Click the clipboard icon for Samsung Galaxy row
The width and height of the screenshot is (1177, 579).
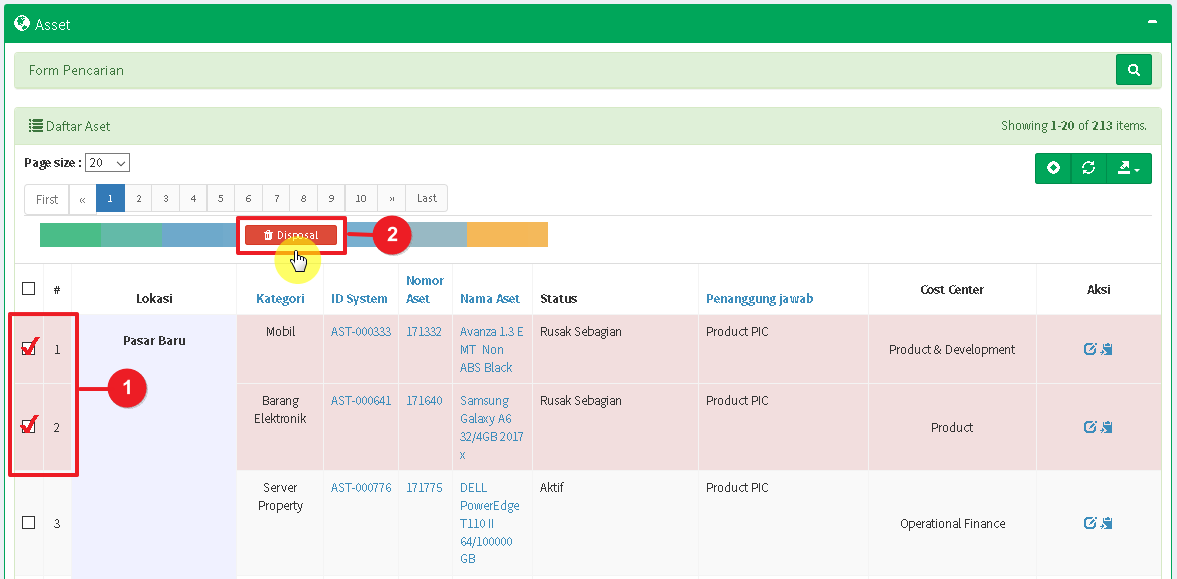[x=1107, y=427]
